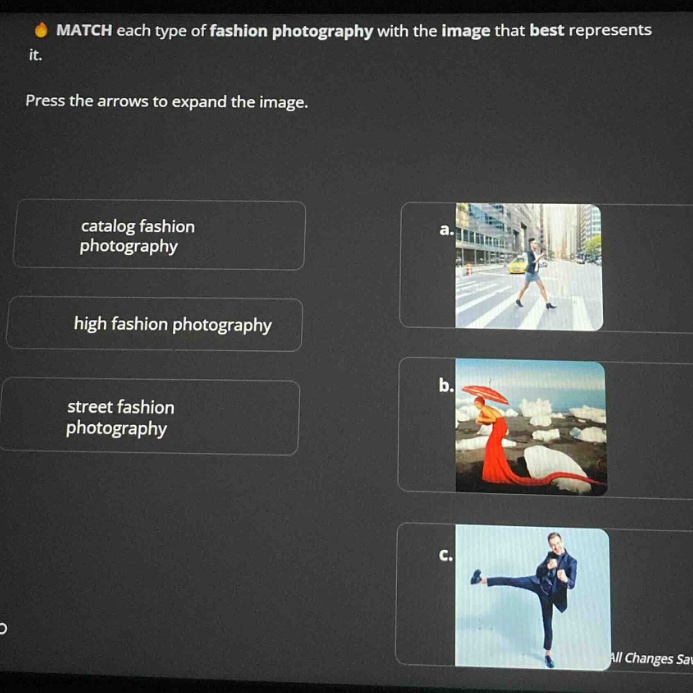Select the catalog fashion photography box
Image resolution: width=693 pixels, height=693 pixels.
tap(159, 235)
